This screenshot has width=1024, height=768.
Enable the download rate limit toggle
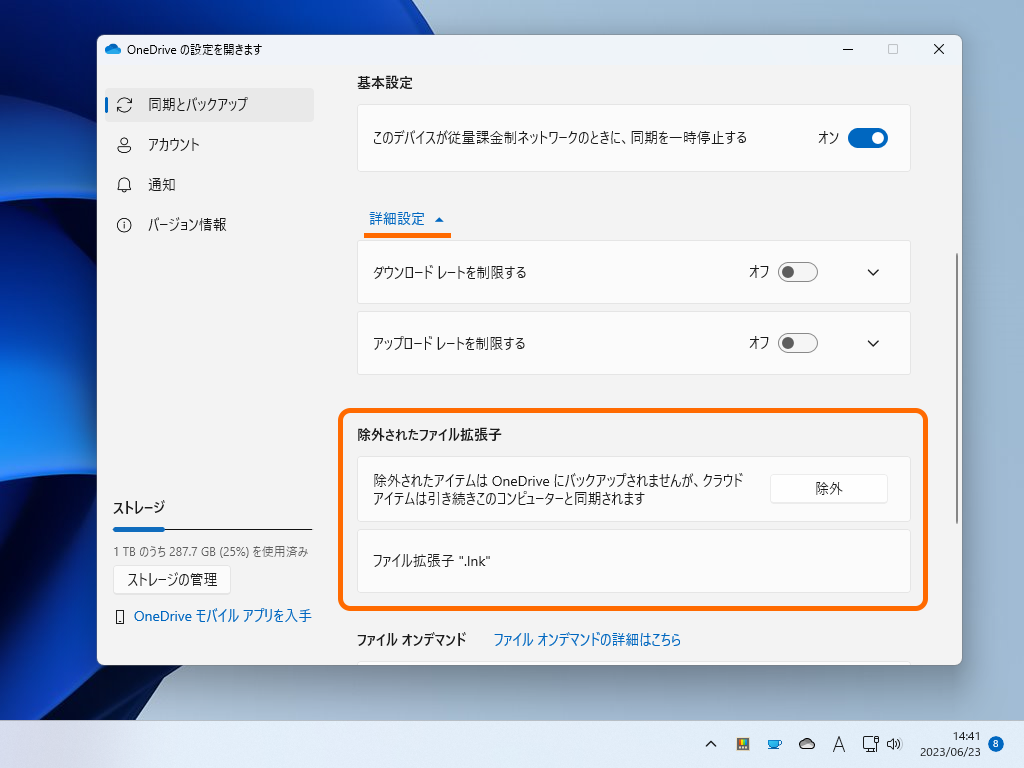(797, 272)
